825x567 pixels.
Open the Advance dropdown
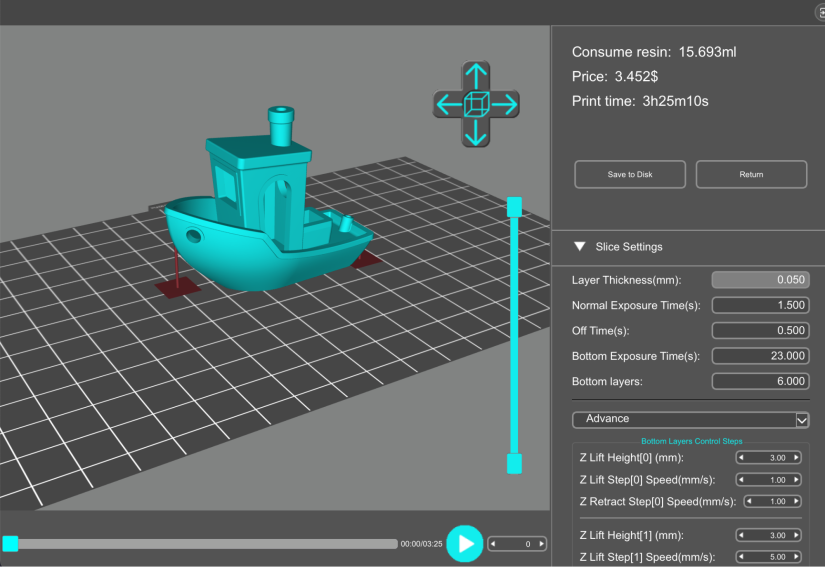point(802,420)
